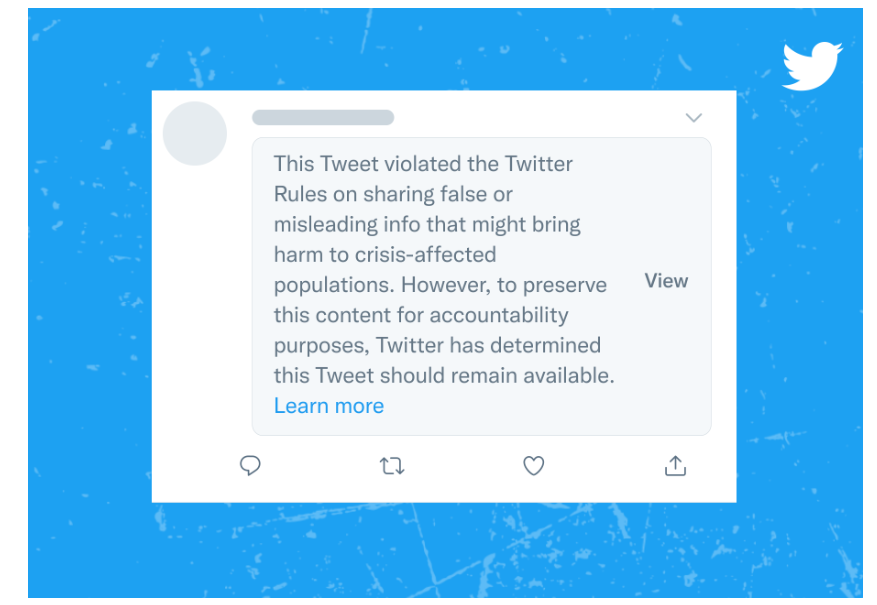This screenshot has height=605, width=877.
Task: Expand the tweet options chevron
Action: pyautogui.click(x=693, y=118)
